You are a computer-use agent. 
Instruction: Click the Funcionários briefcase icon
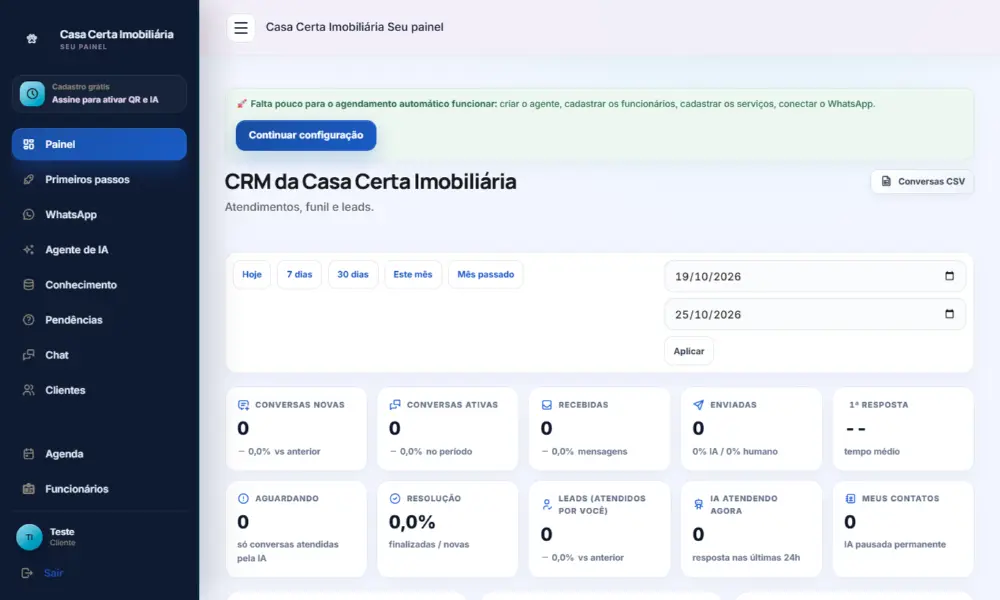coord(29,488)
